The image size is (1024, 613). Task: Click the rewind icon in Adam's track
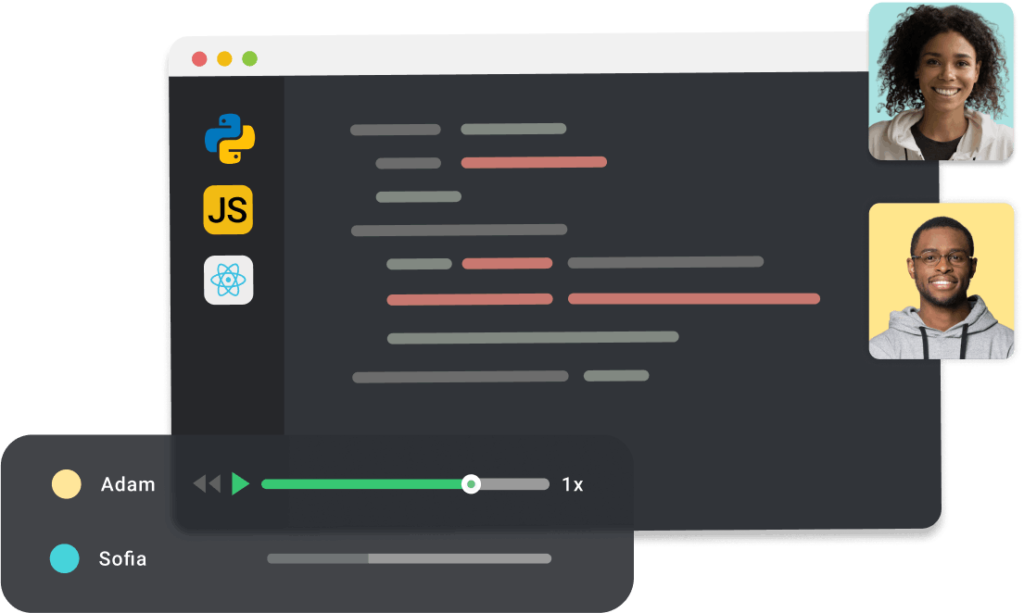(x=209, y=484)
